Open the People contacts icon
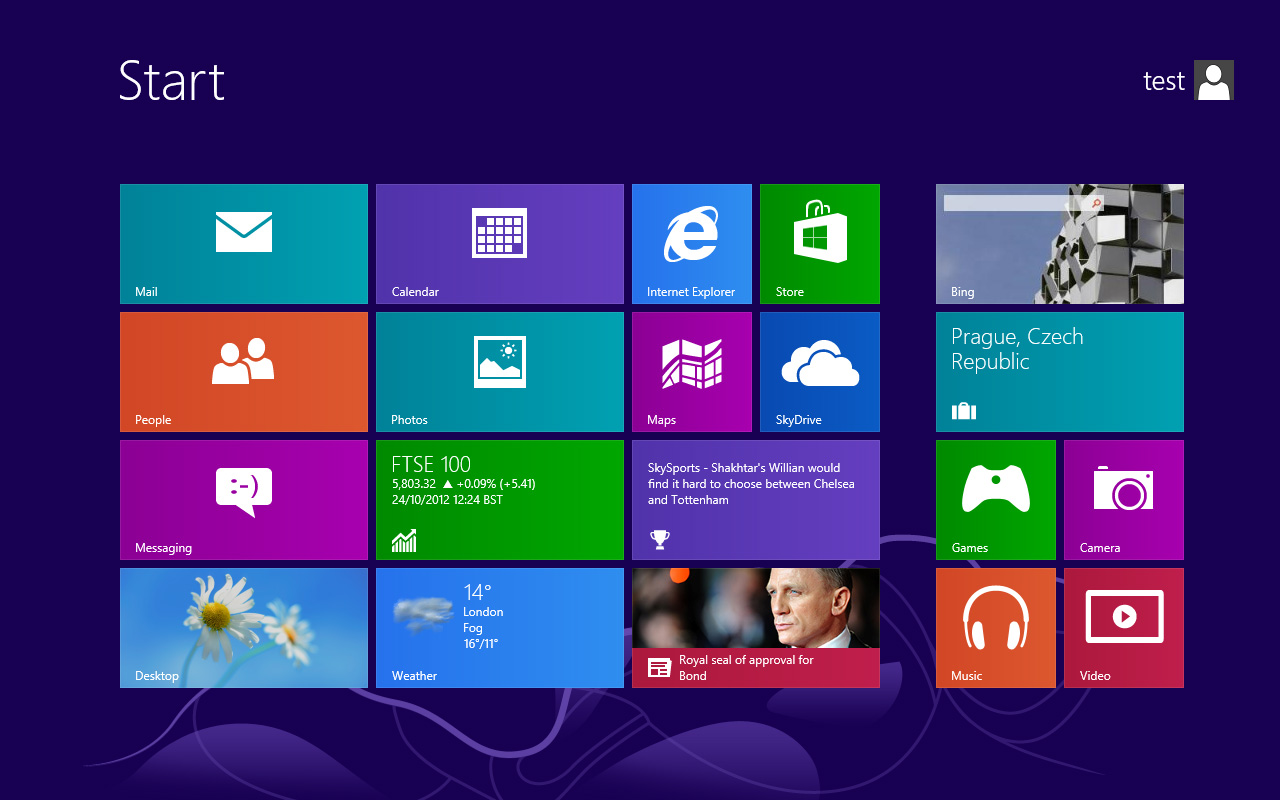The image size is (1280, 800). [243, 361]
